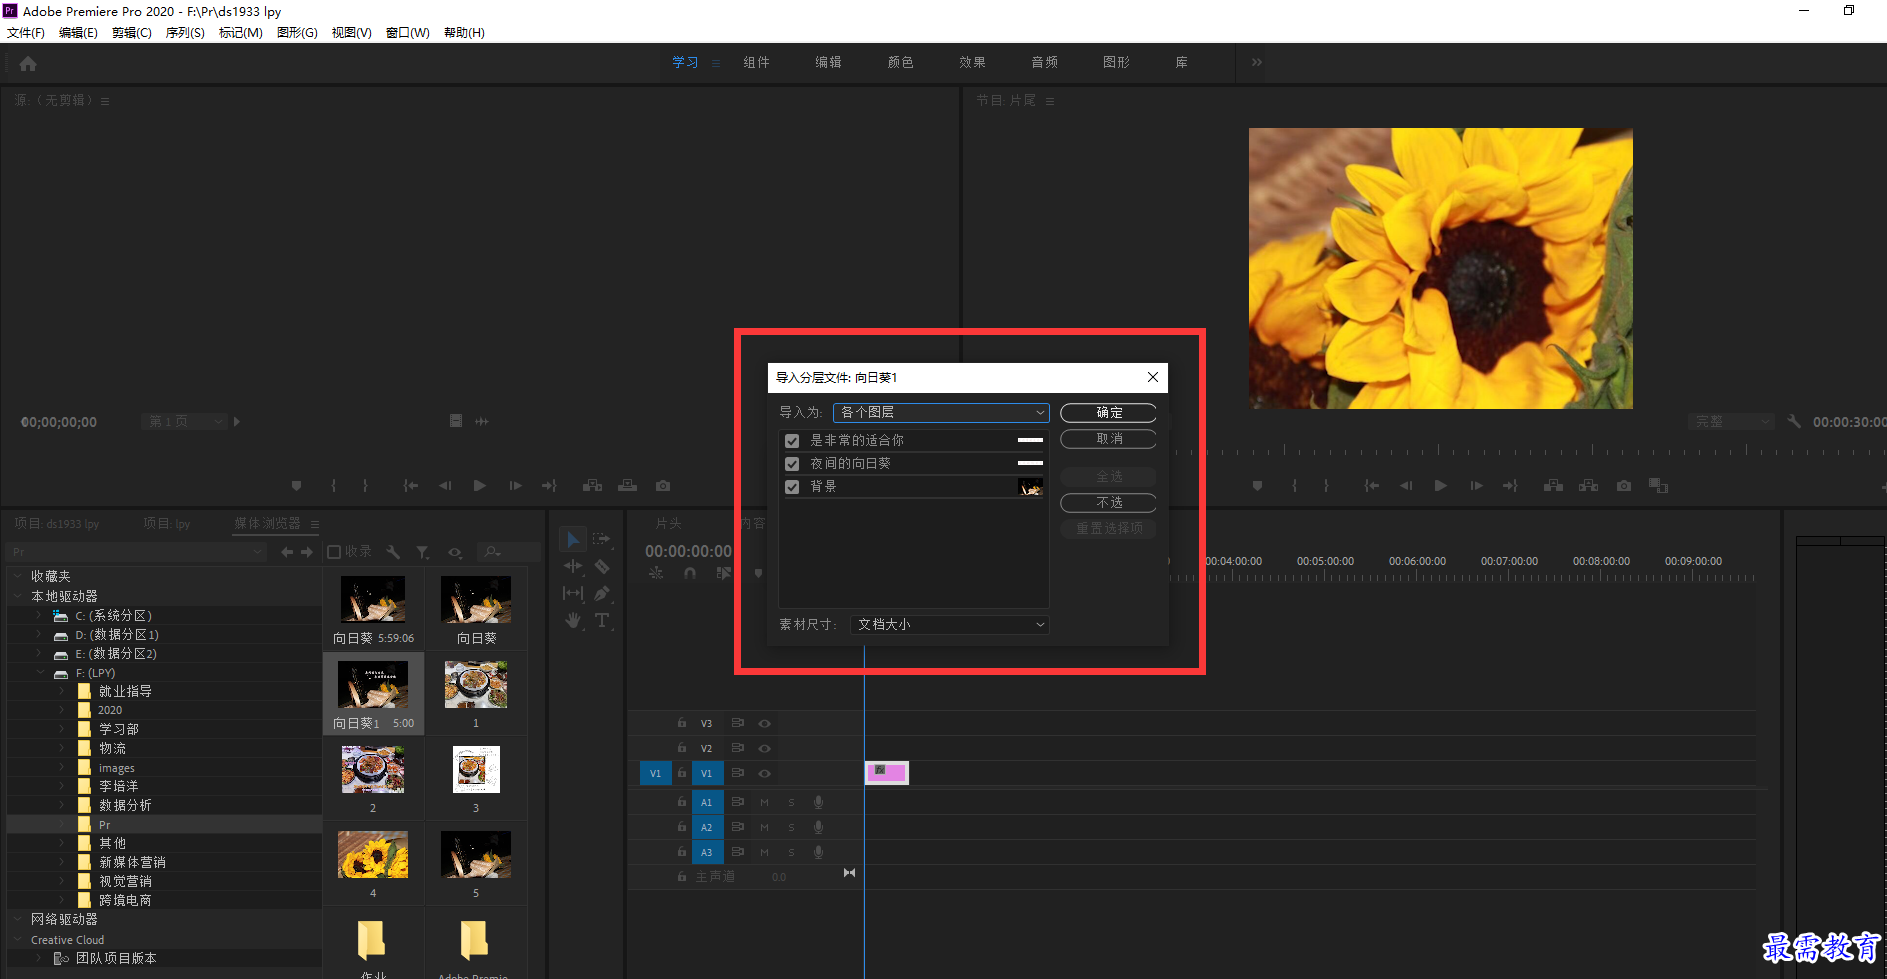1887x979 pixels.
Task: Click 不选 to deselect all layers
Action: coord(1108,502)
